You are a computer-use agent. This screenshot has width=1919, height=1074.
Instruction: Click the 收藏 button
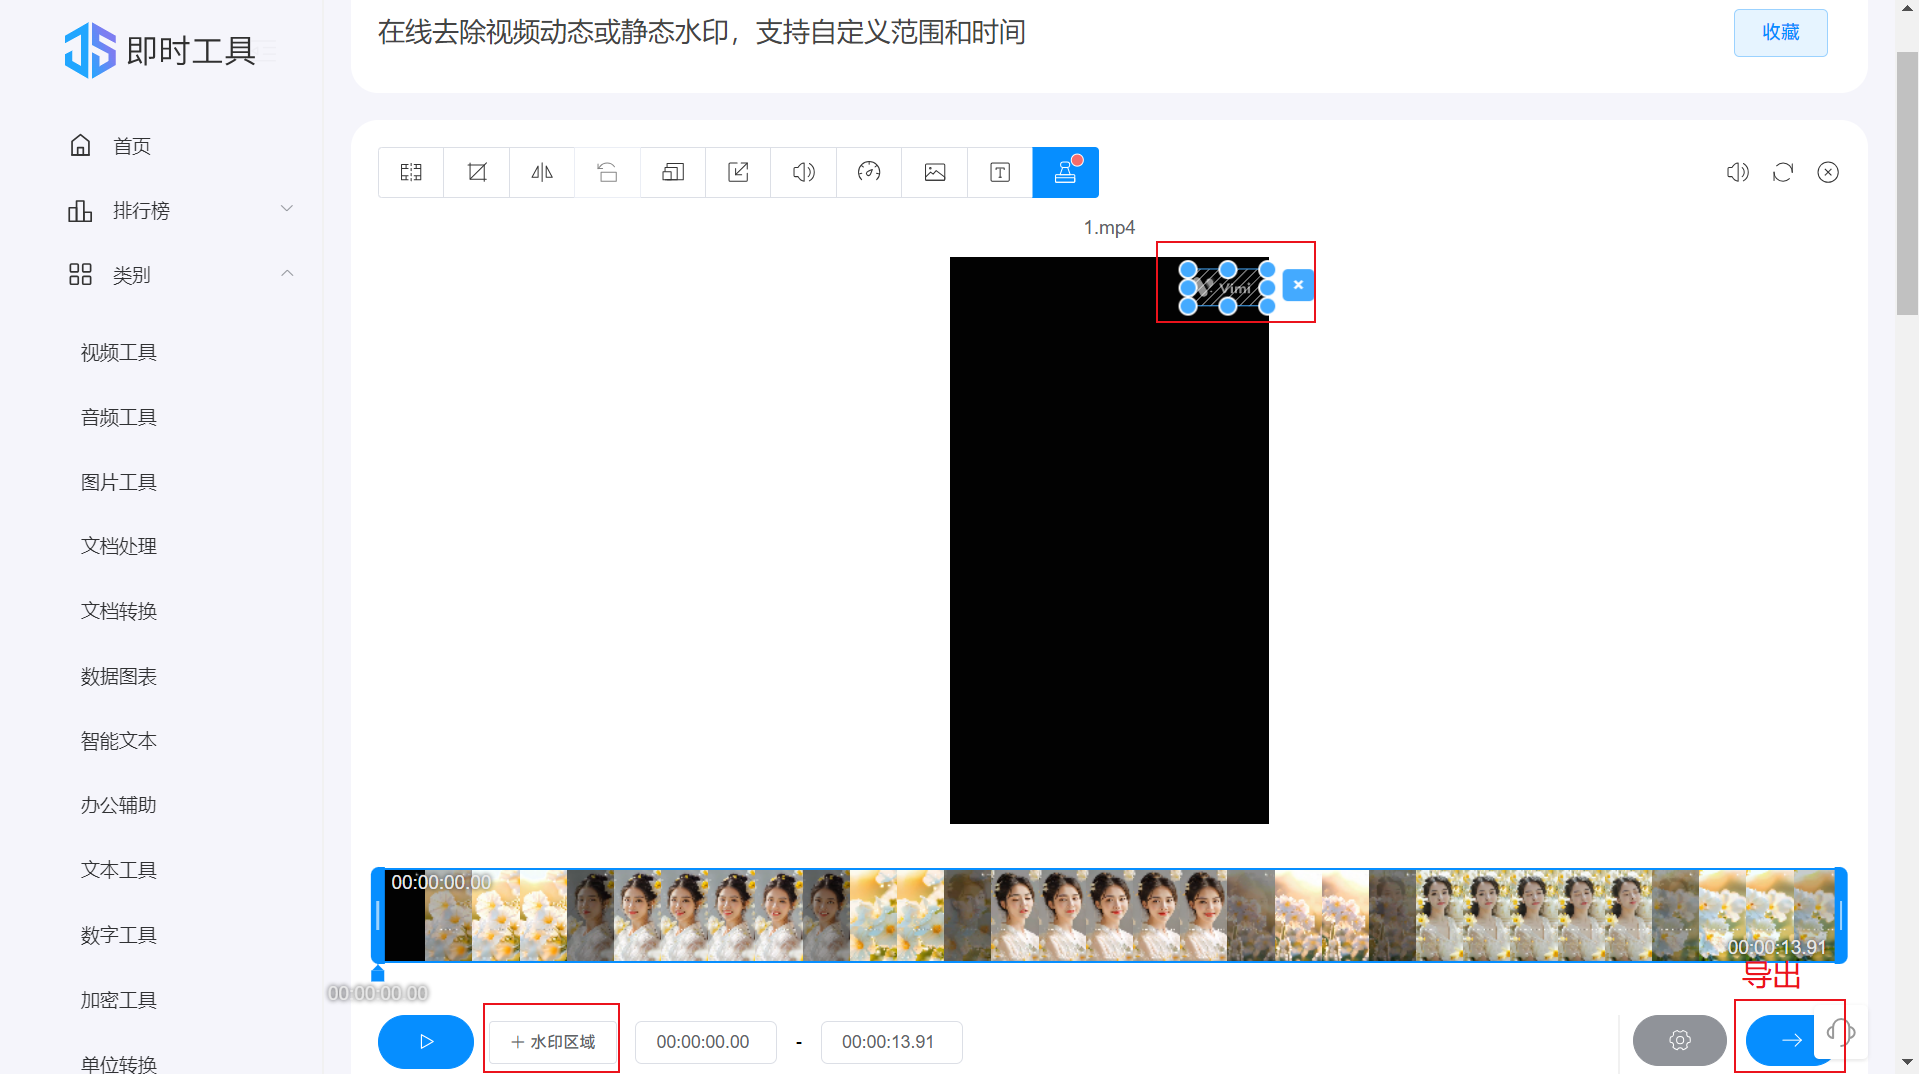point(1780,33)
